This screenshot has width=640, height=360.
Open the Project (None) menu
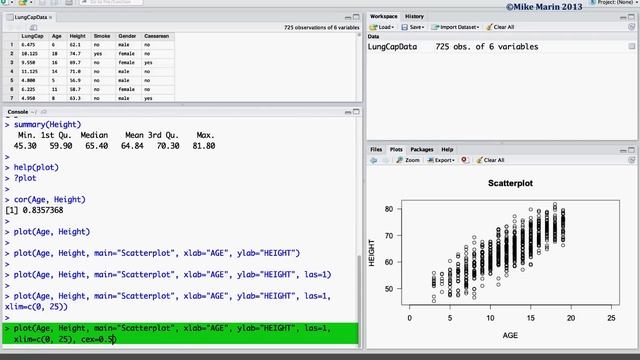point(613,2)
